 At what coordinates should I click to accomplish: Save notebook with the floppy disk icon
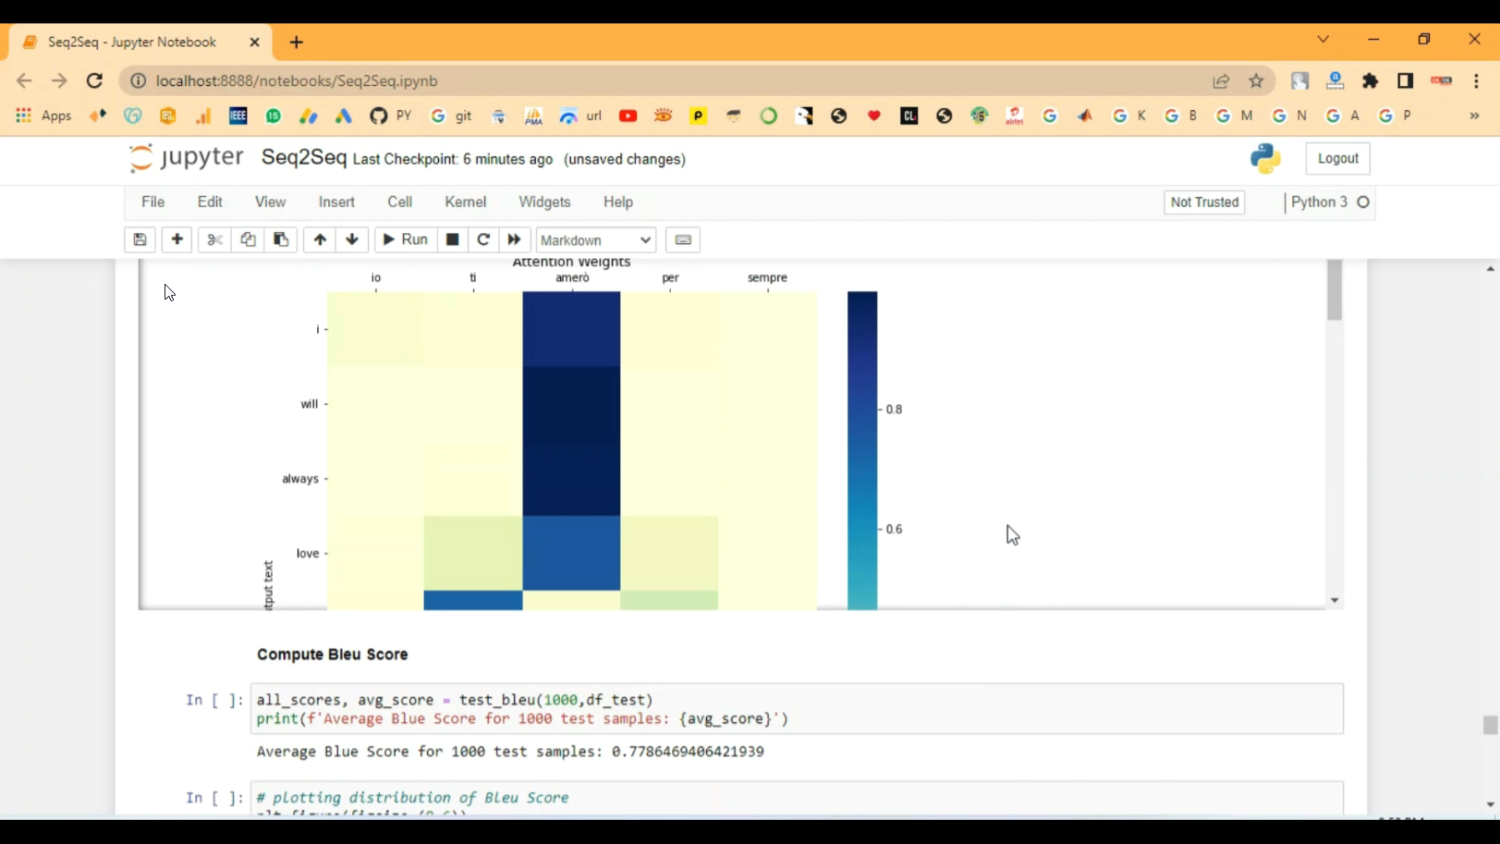click(x=140, y=240)
